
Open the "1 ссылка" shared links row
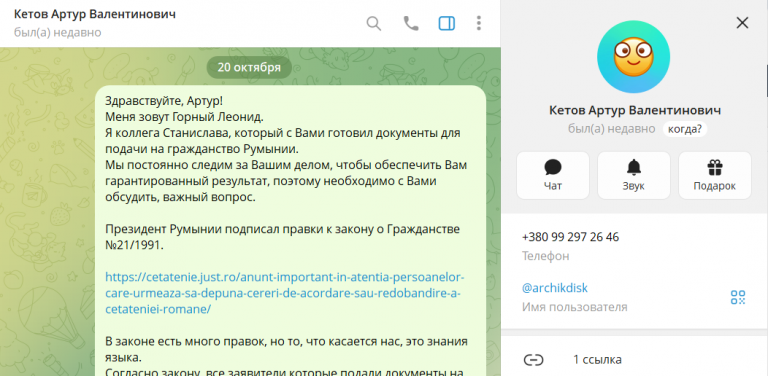pos(634,360)
